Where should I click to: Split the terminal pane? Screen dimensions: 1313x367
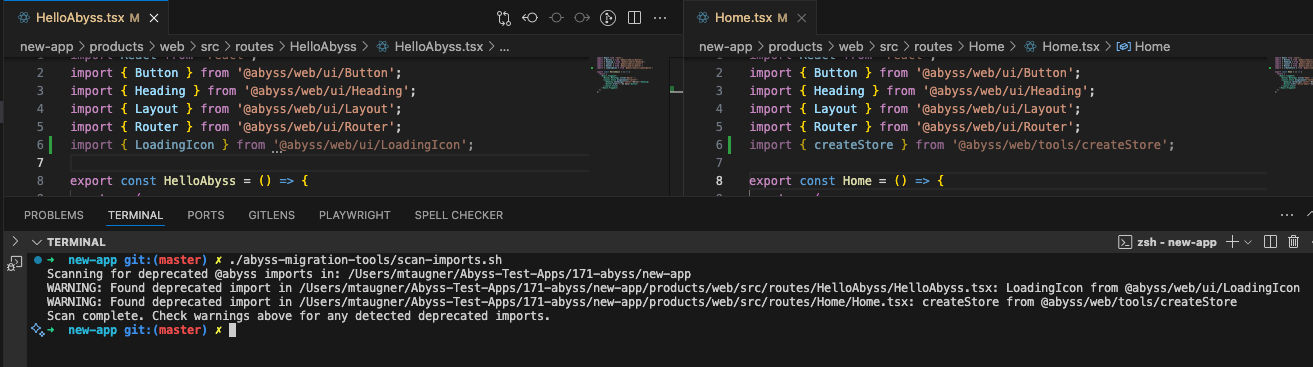1270,242
